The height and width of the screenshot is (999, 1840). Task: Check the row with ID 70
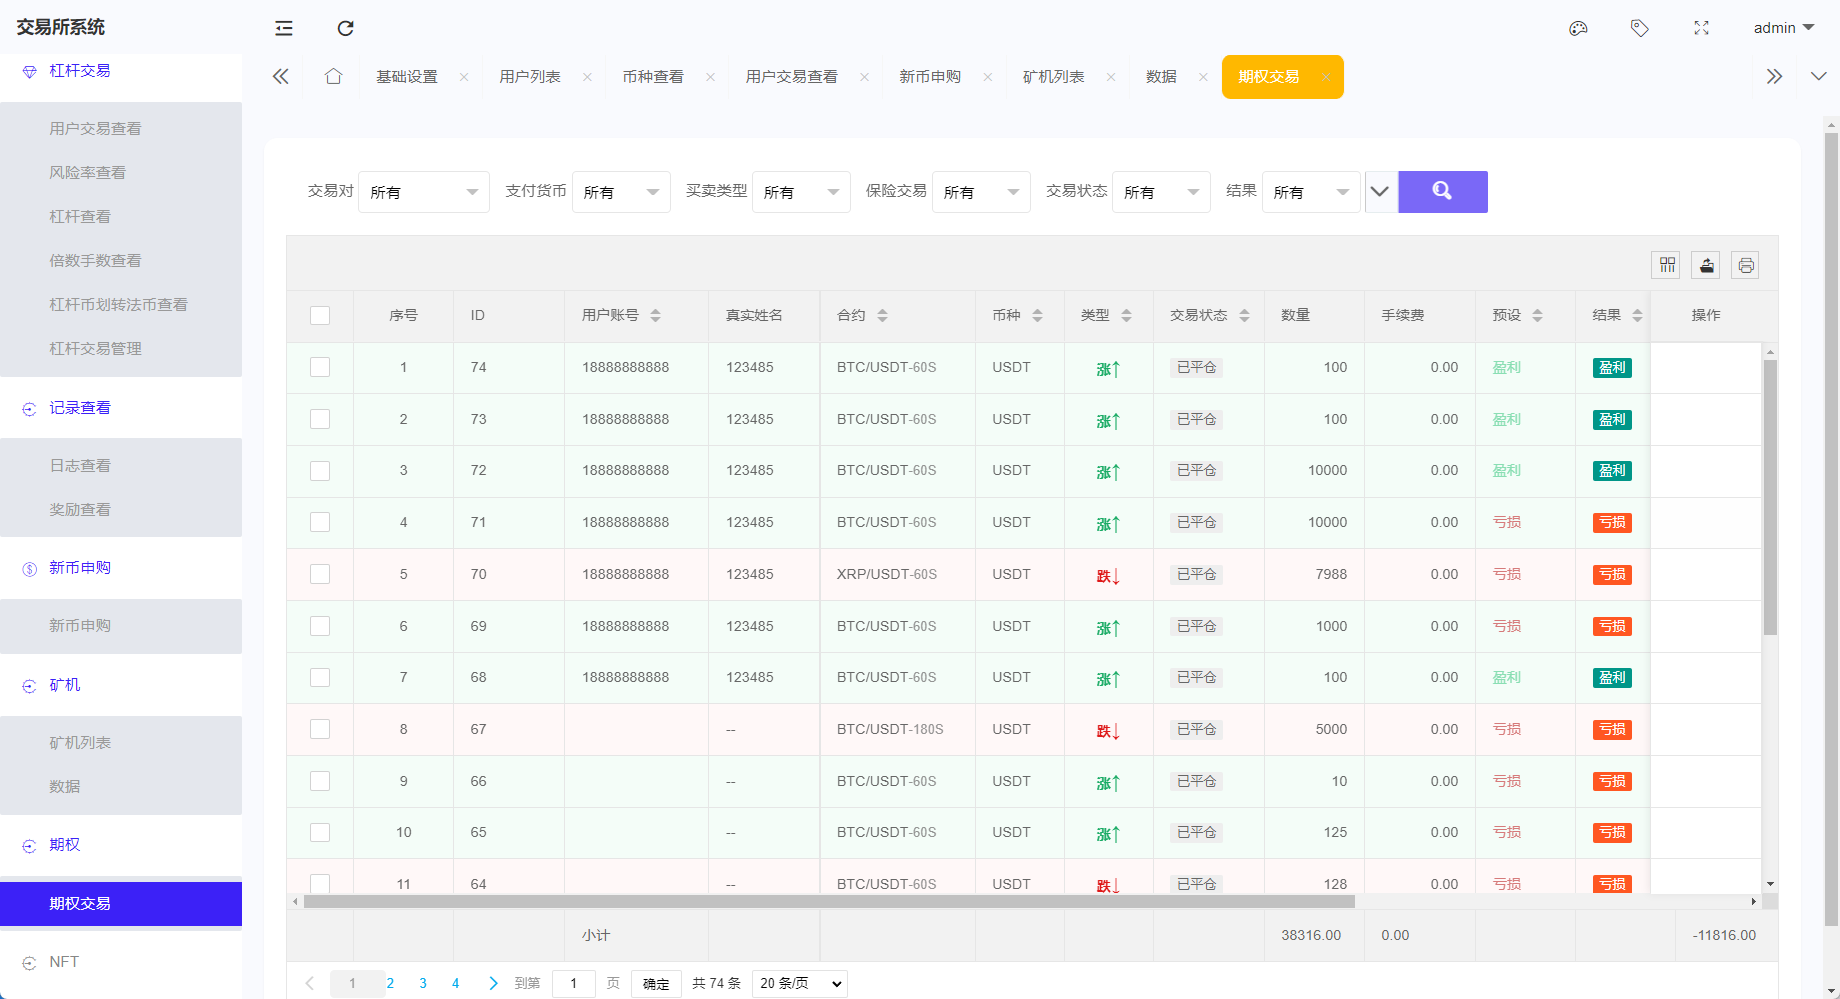point(320,575)
